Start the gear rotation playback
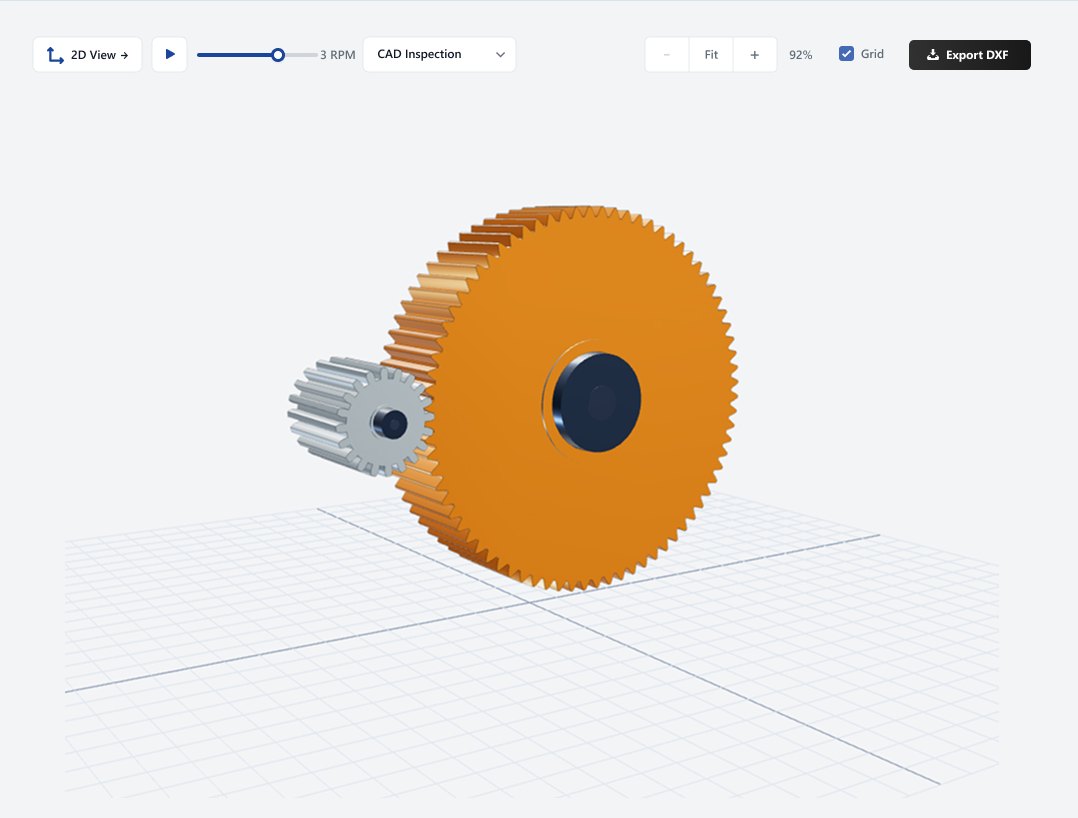The image size is (1078, 818). tap(169, 54)
